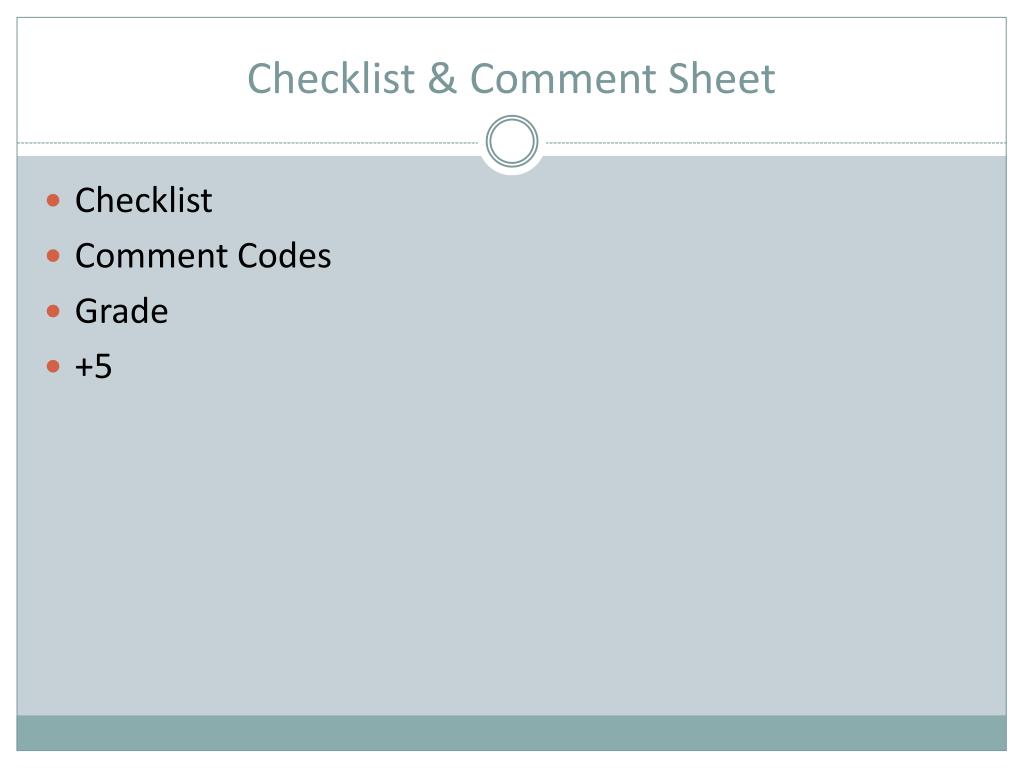Click the +5 bullet text
The width and height of the screenshot is (1024, 768).
[93, 366]
